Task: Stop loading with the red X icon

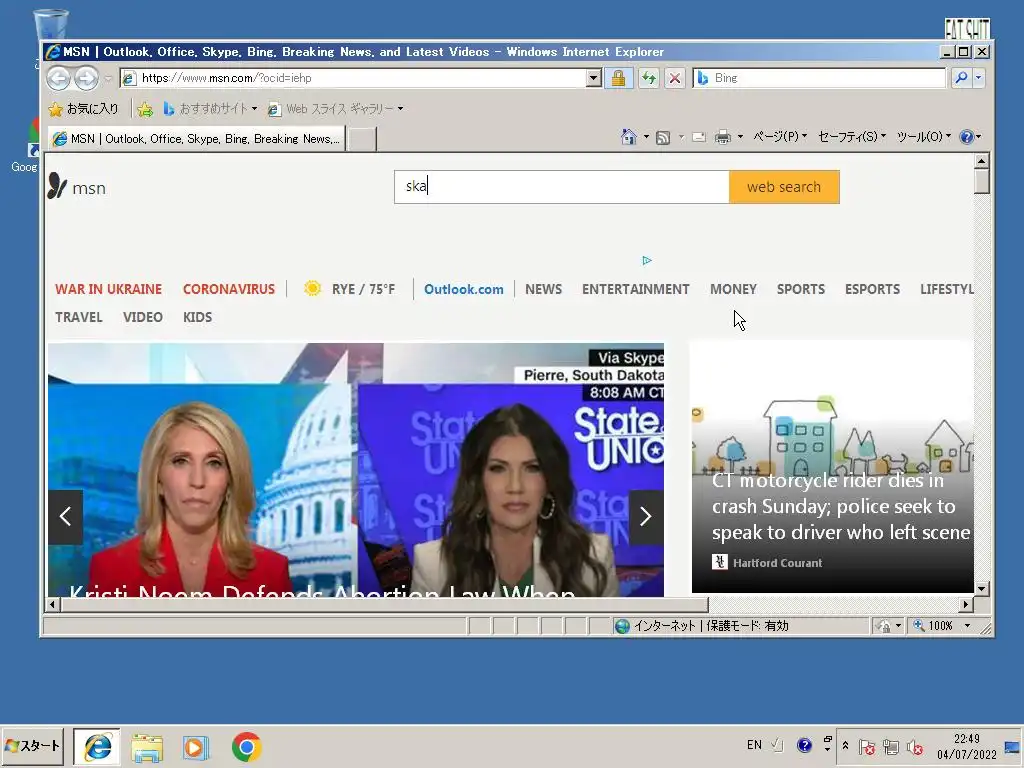Action: point(675,78)
